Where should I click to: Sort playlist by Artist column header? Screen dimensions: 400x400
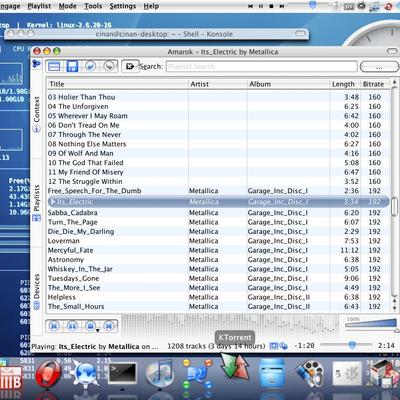point(218,84)
